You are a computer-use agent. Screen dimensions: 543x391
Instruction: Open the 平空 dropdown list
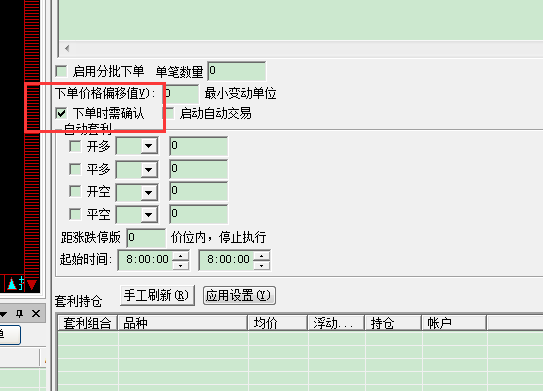pos(149,215)
